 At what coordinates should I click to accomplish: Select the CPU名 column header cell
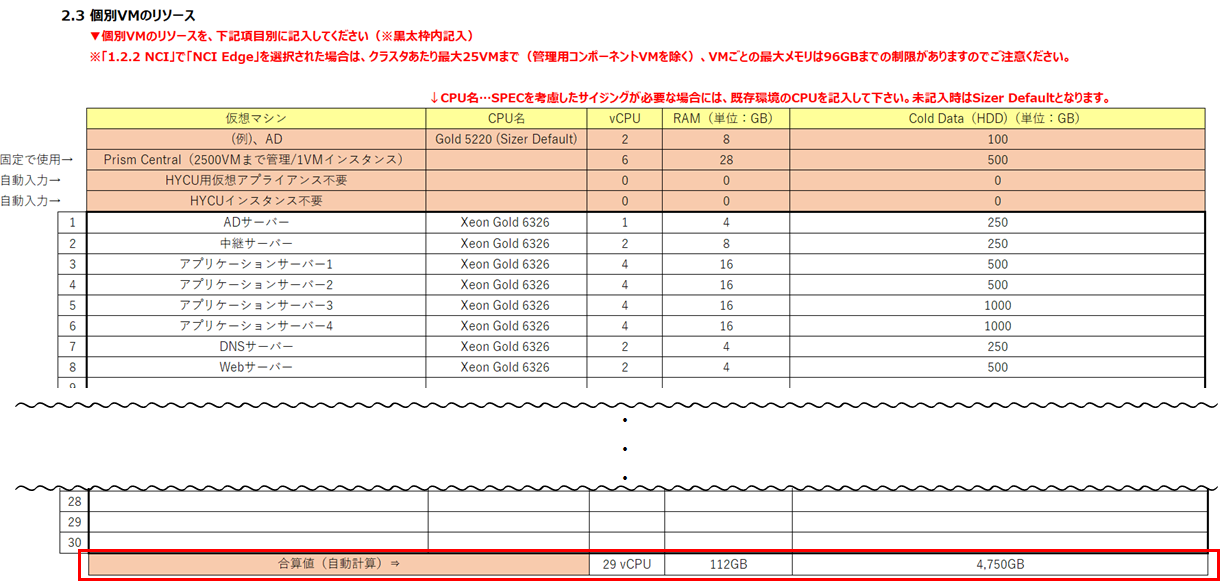(505, 118)
